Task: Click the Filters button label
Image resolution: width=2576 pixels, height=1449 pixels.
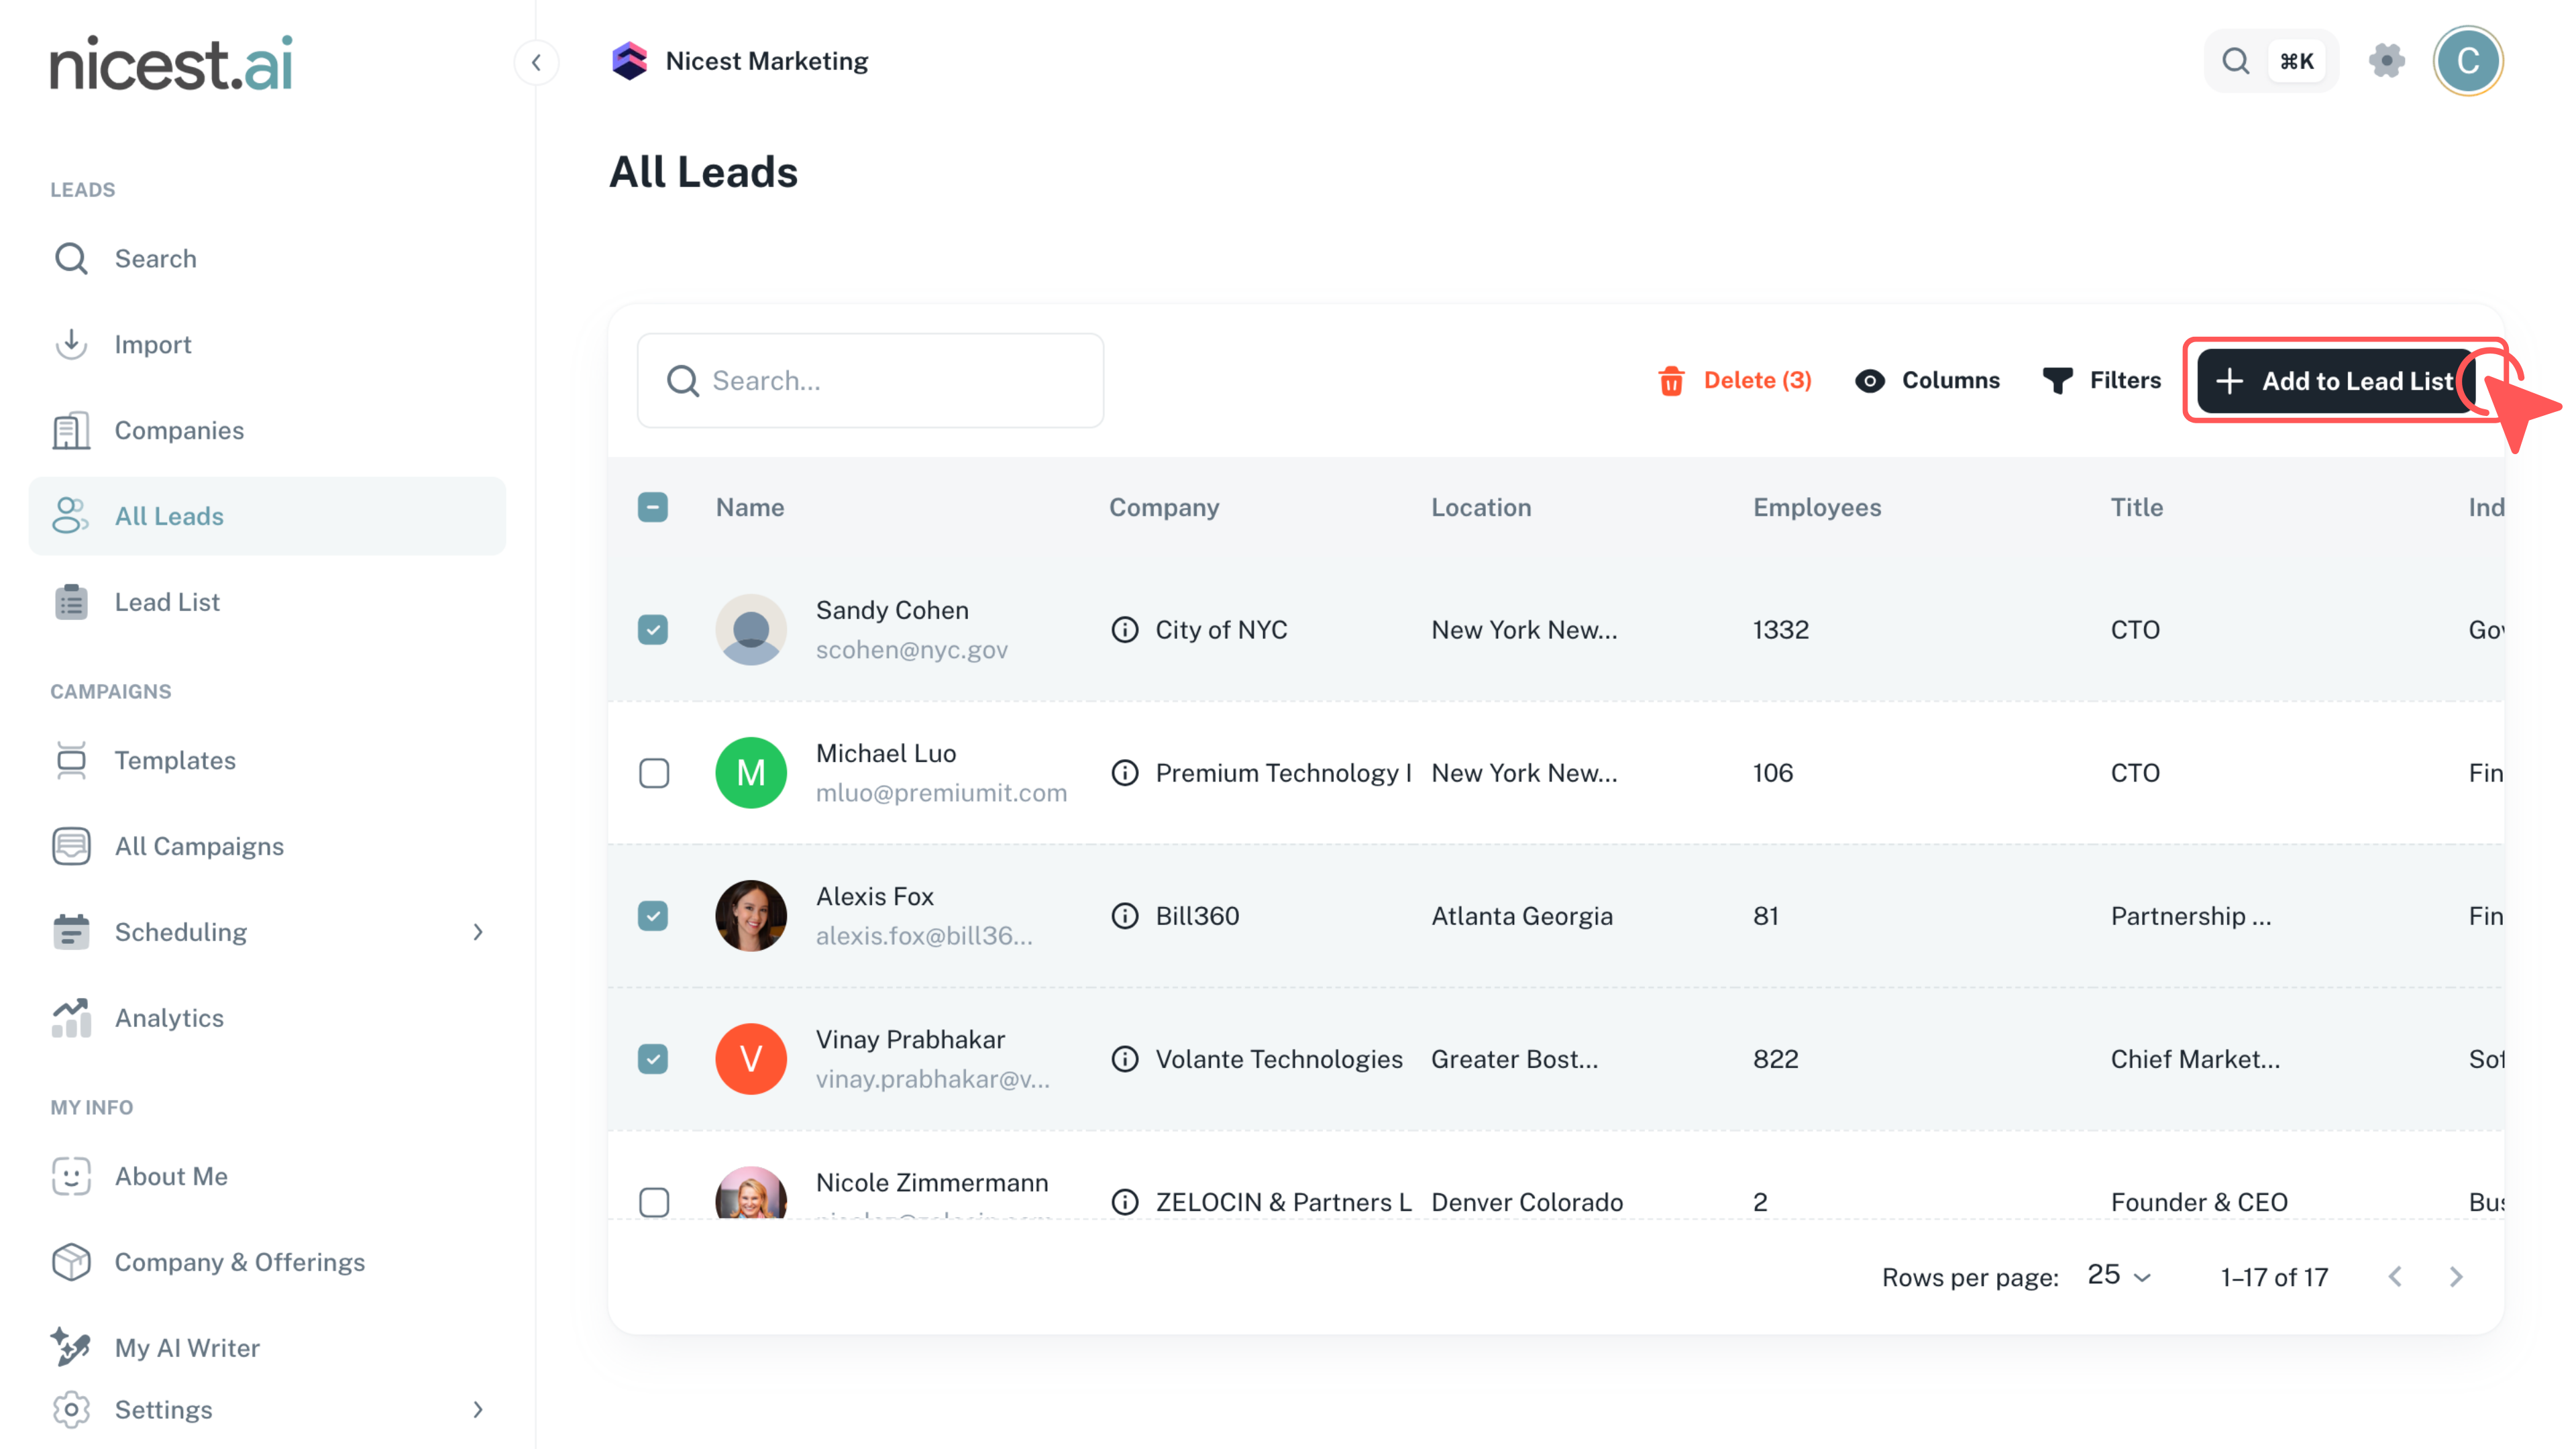Action: [x=2125, y=381]
